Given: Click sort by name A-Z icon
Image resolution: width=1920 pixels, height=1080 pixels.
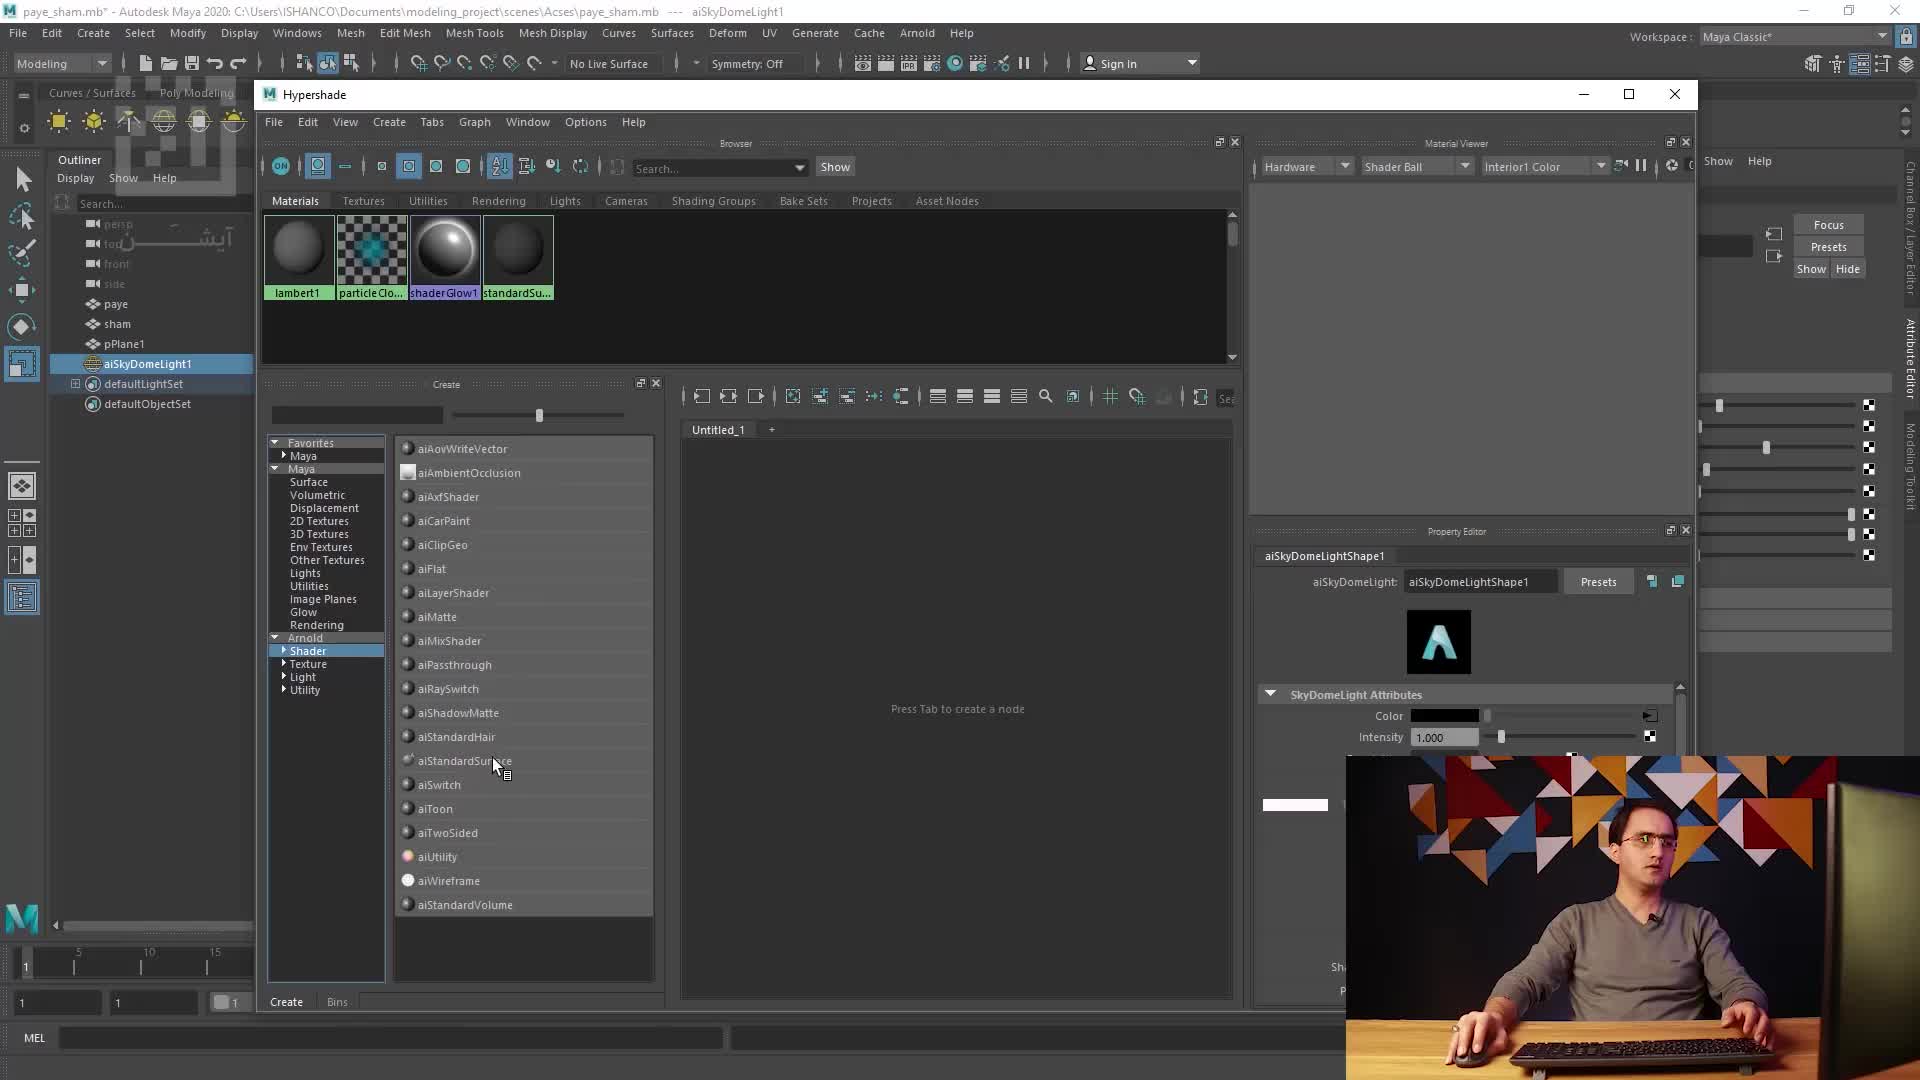Looking at the screenshot, I should click(x=499, y=167).
